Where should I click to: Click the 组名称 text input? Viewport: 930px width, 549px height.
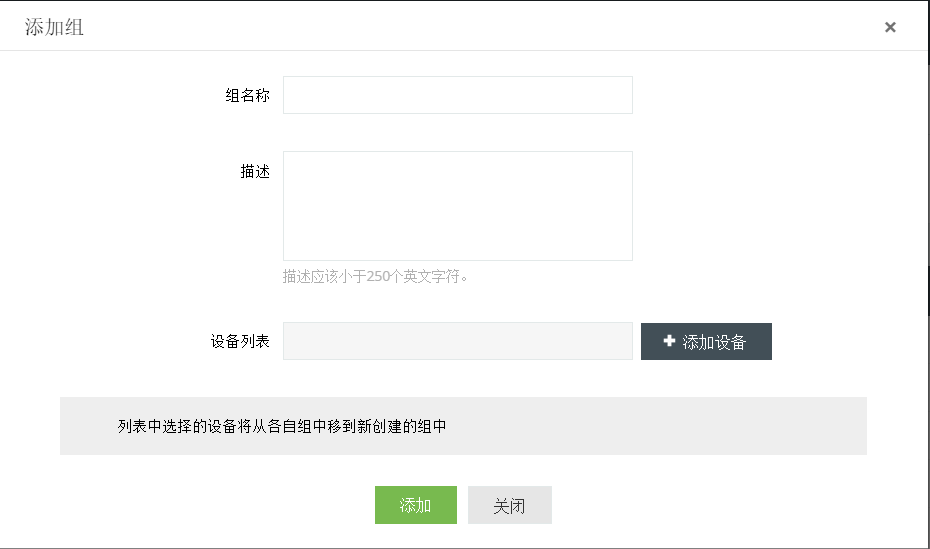[x=457, y=95]
